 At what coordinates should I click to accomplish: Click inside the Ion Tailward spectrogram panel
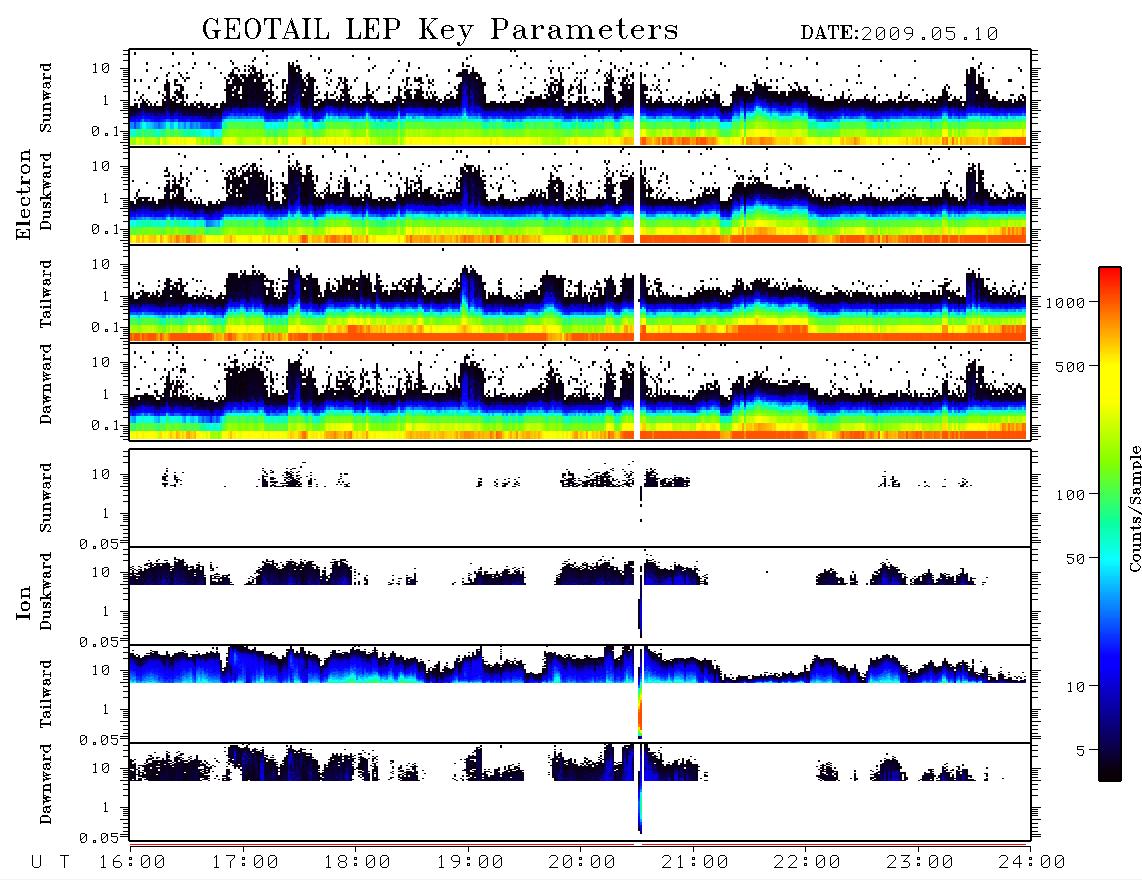click(x=580, y=694)
